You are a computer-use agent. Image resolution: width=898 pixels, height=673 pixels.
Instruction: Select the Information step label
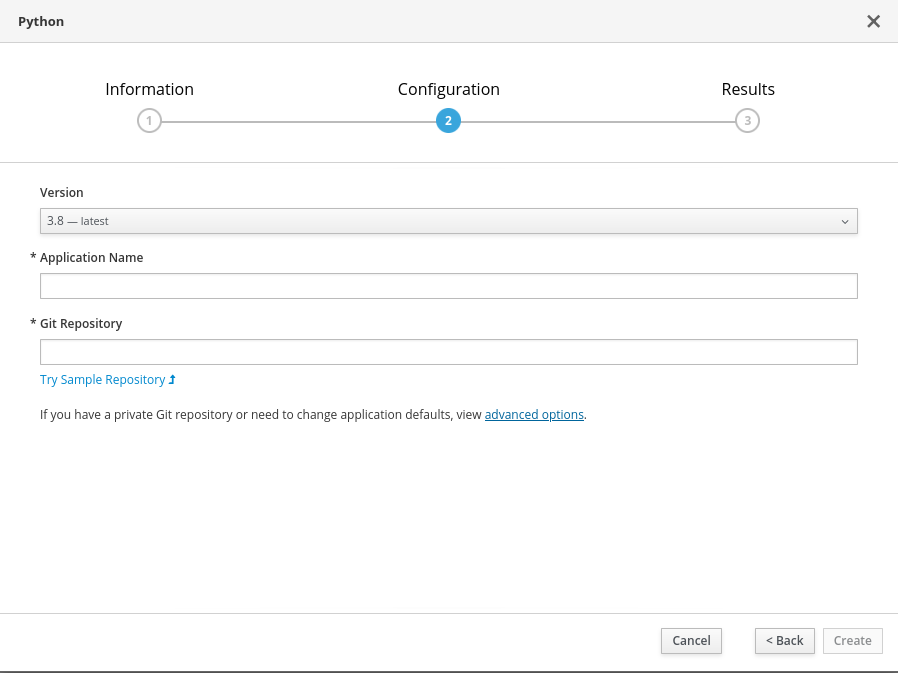tap(149, 89)
